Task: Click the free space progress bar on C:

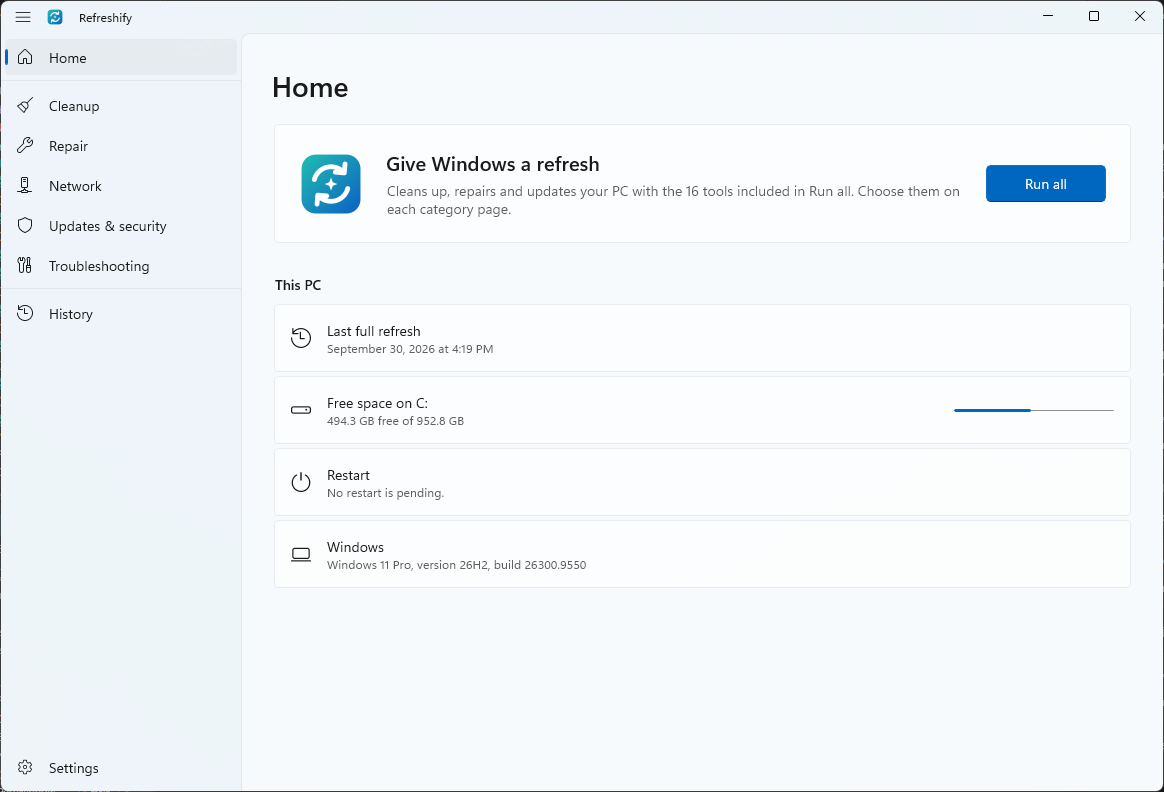Action: (1033, 410)
